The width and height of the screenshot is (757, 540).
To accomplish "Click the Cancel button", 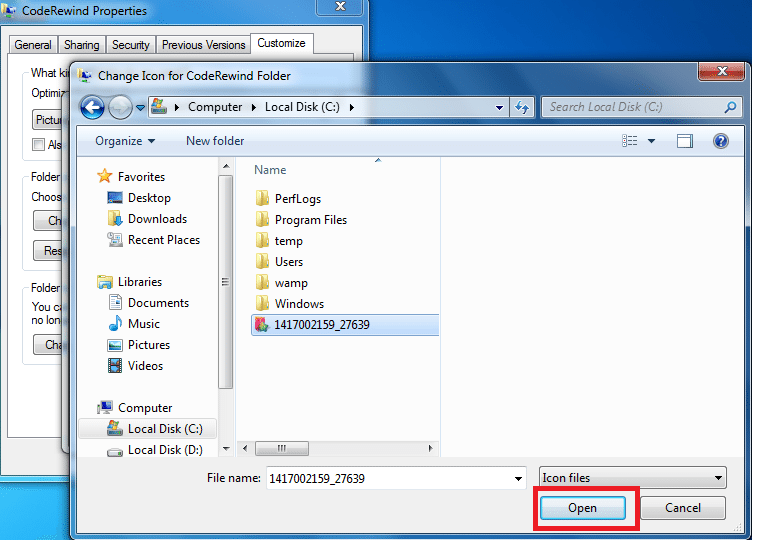I will click(x=683, y=508).
